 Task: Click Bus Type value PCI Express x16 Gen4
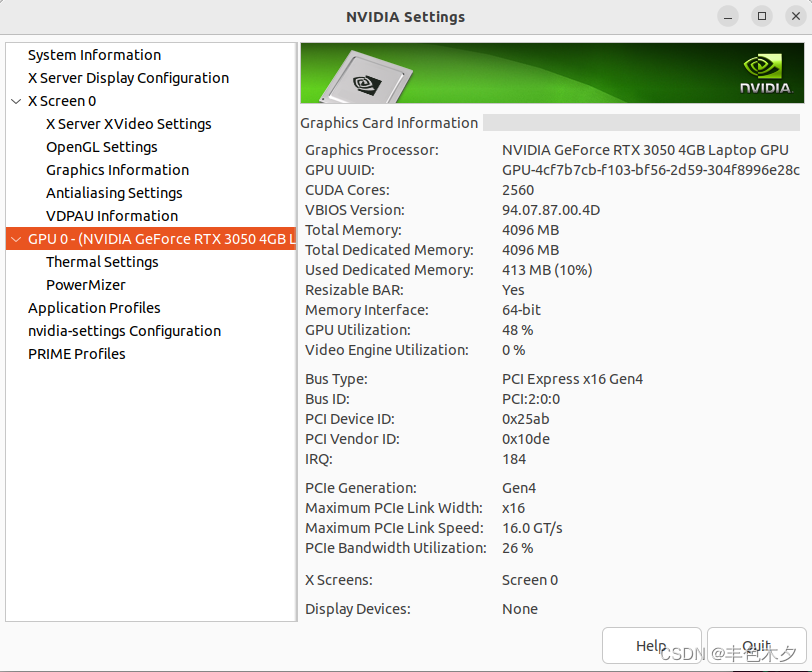572,379
